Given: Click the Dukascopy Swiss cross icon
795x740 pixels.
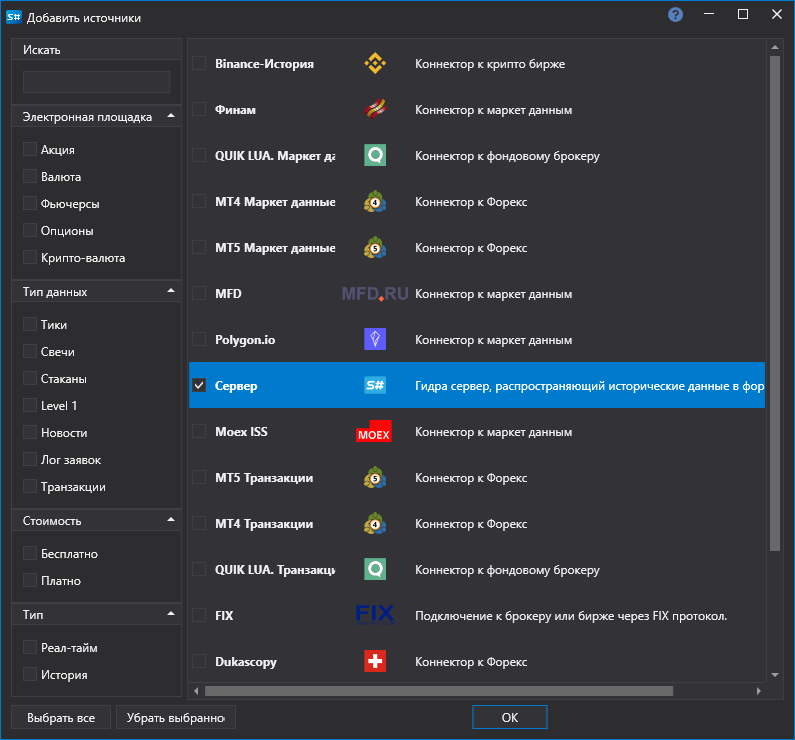Looking at the screenshot, I should (x=375, y=661).
